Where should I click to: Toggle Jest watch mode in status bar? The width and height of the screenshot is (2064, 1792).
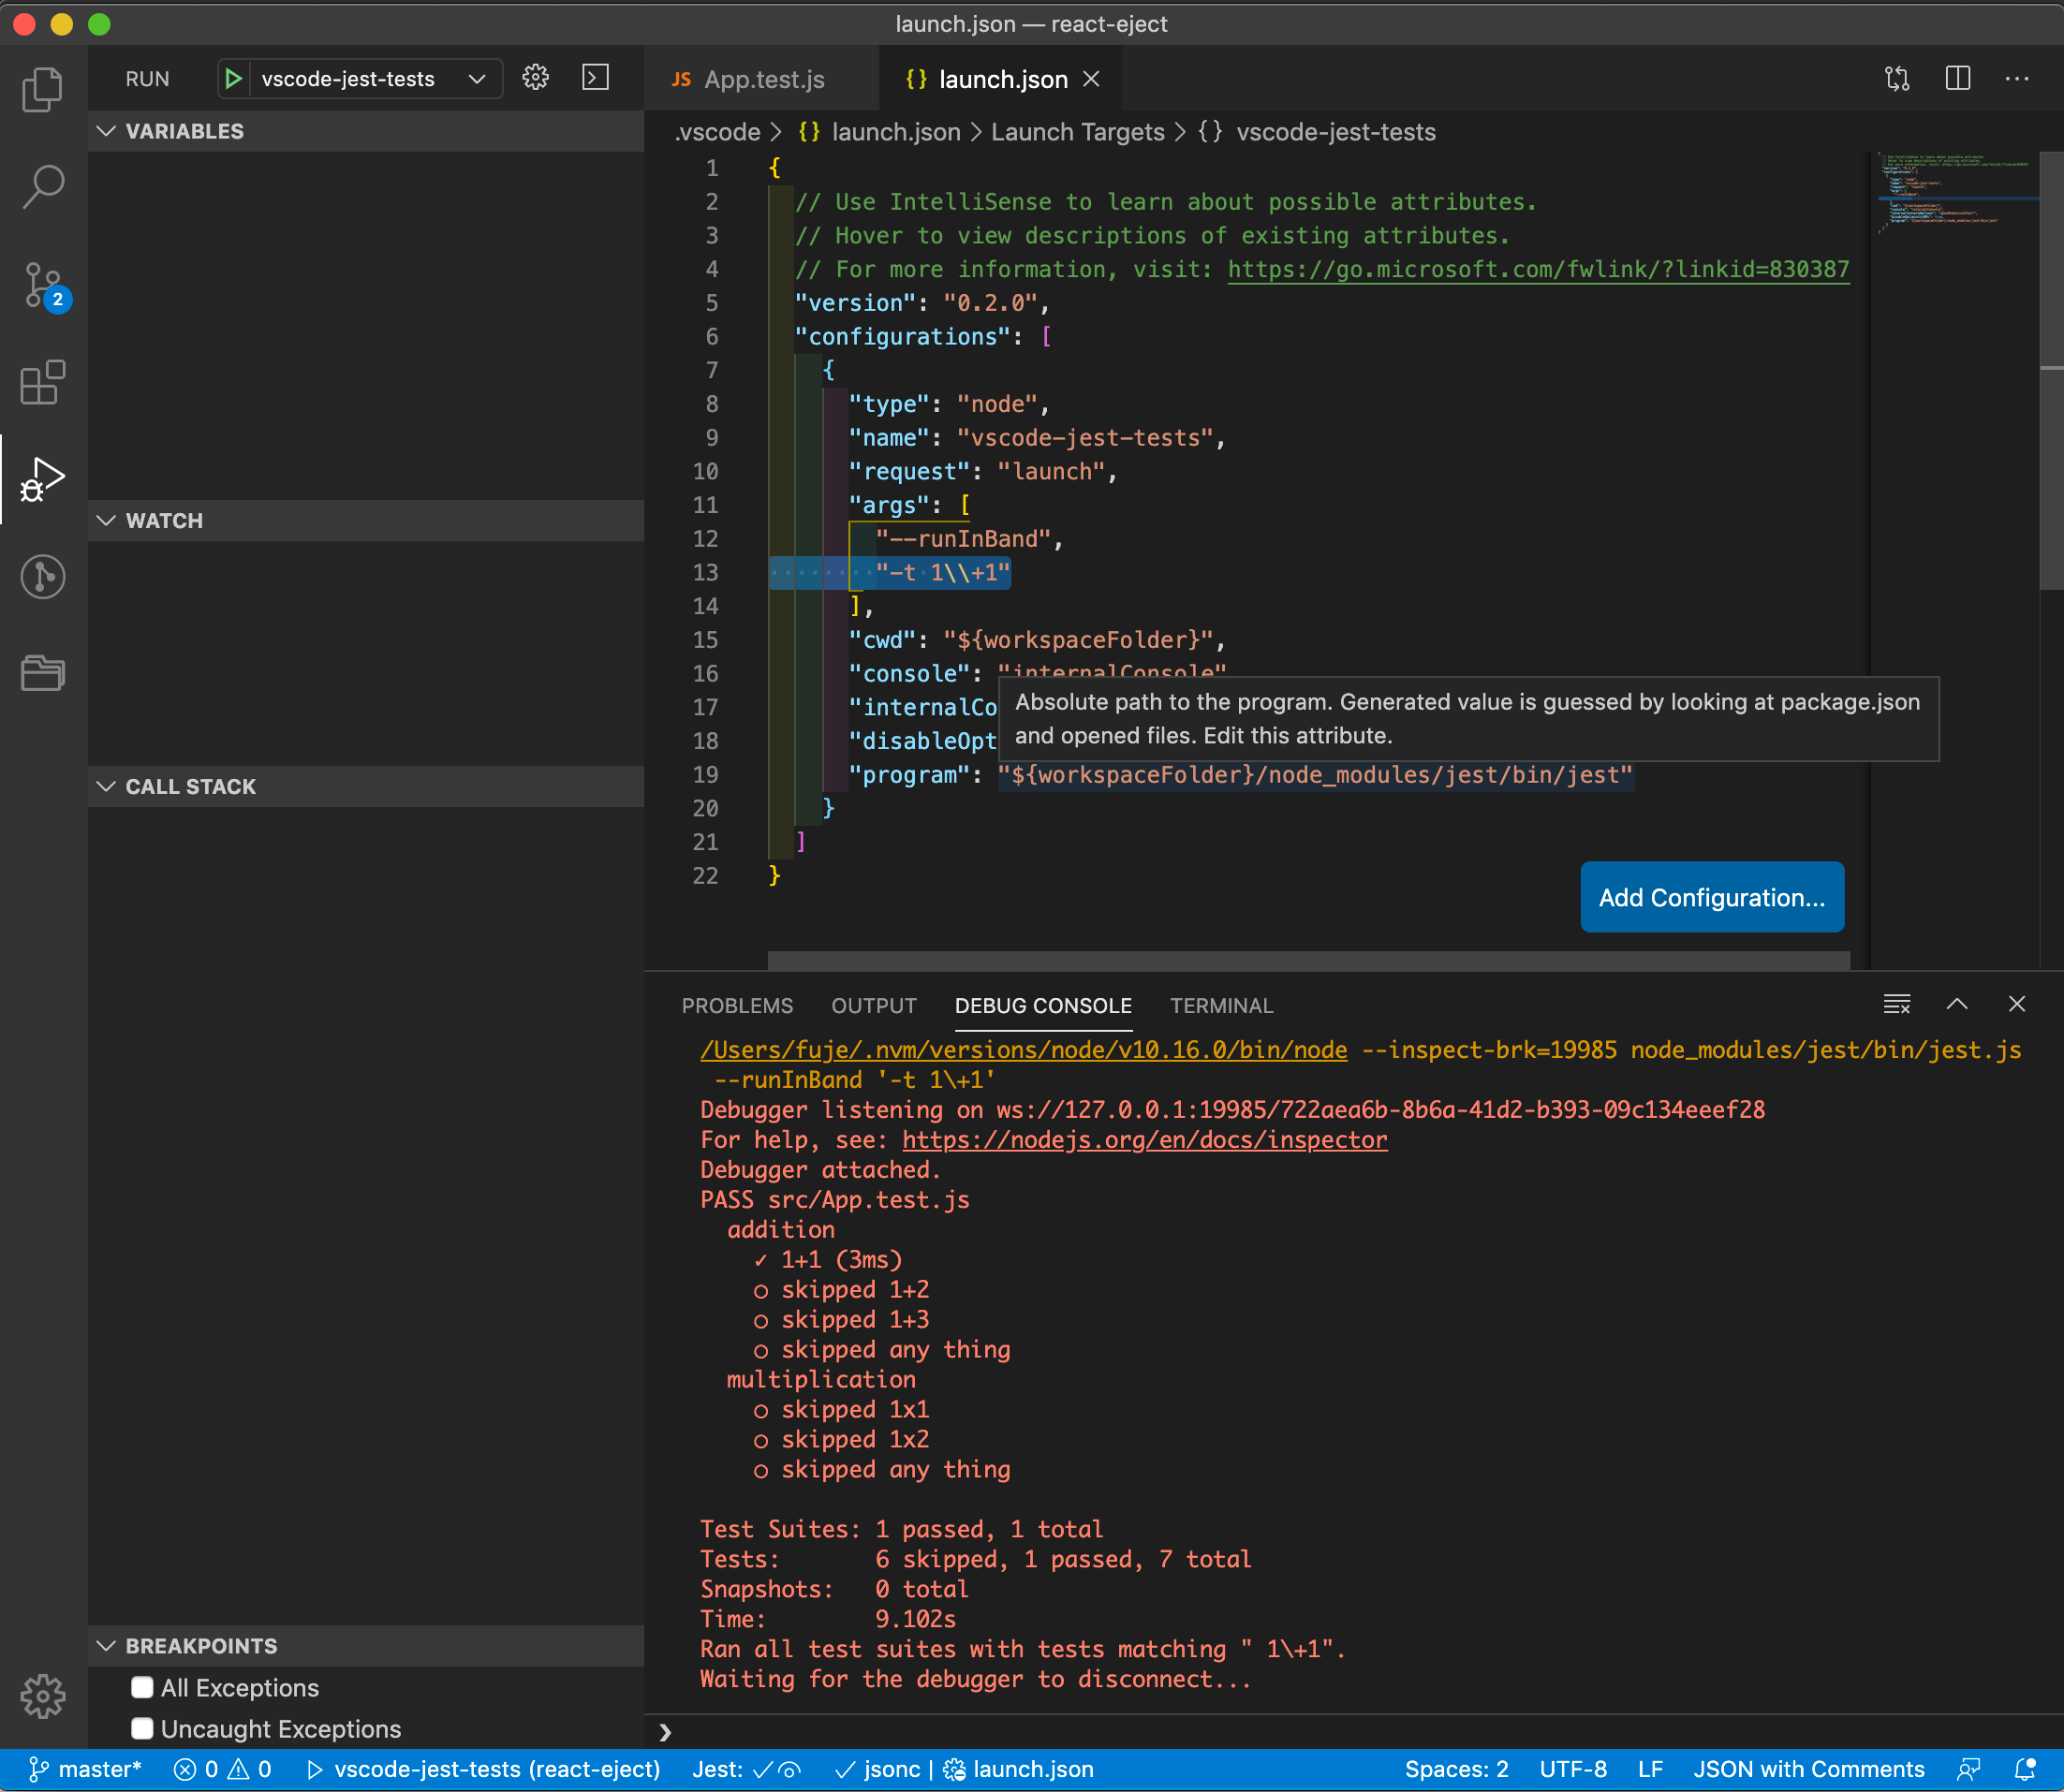789,1768
